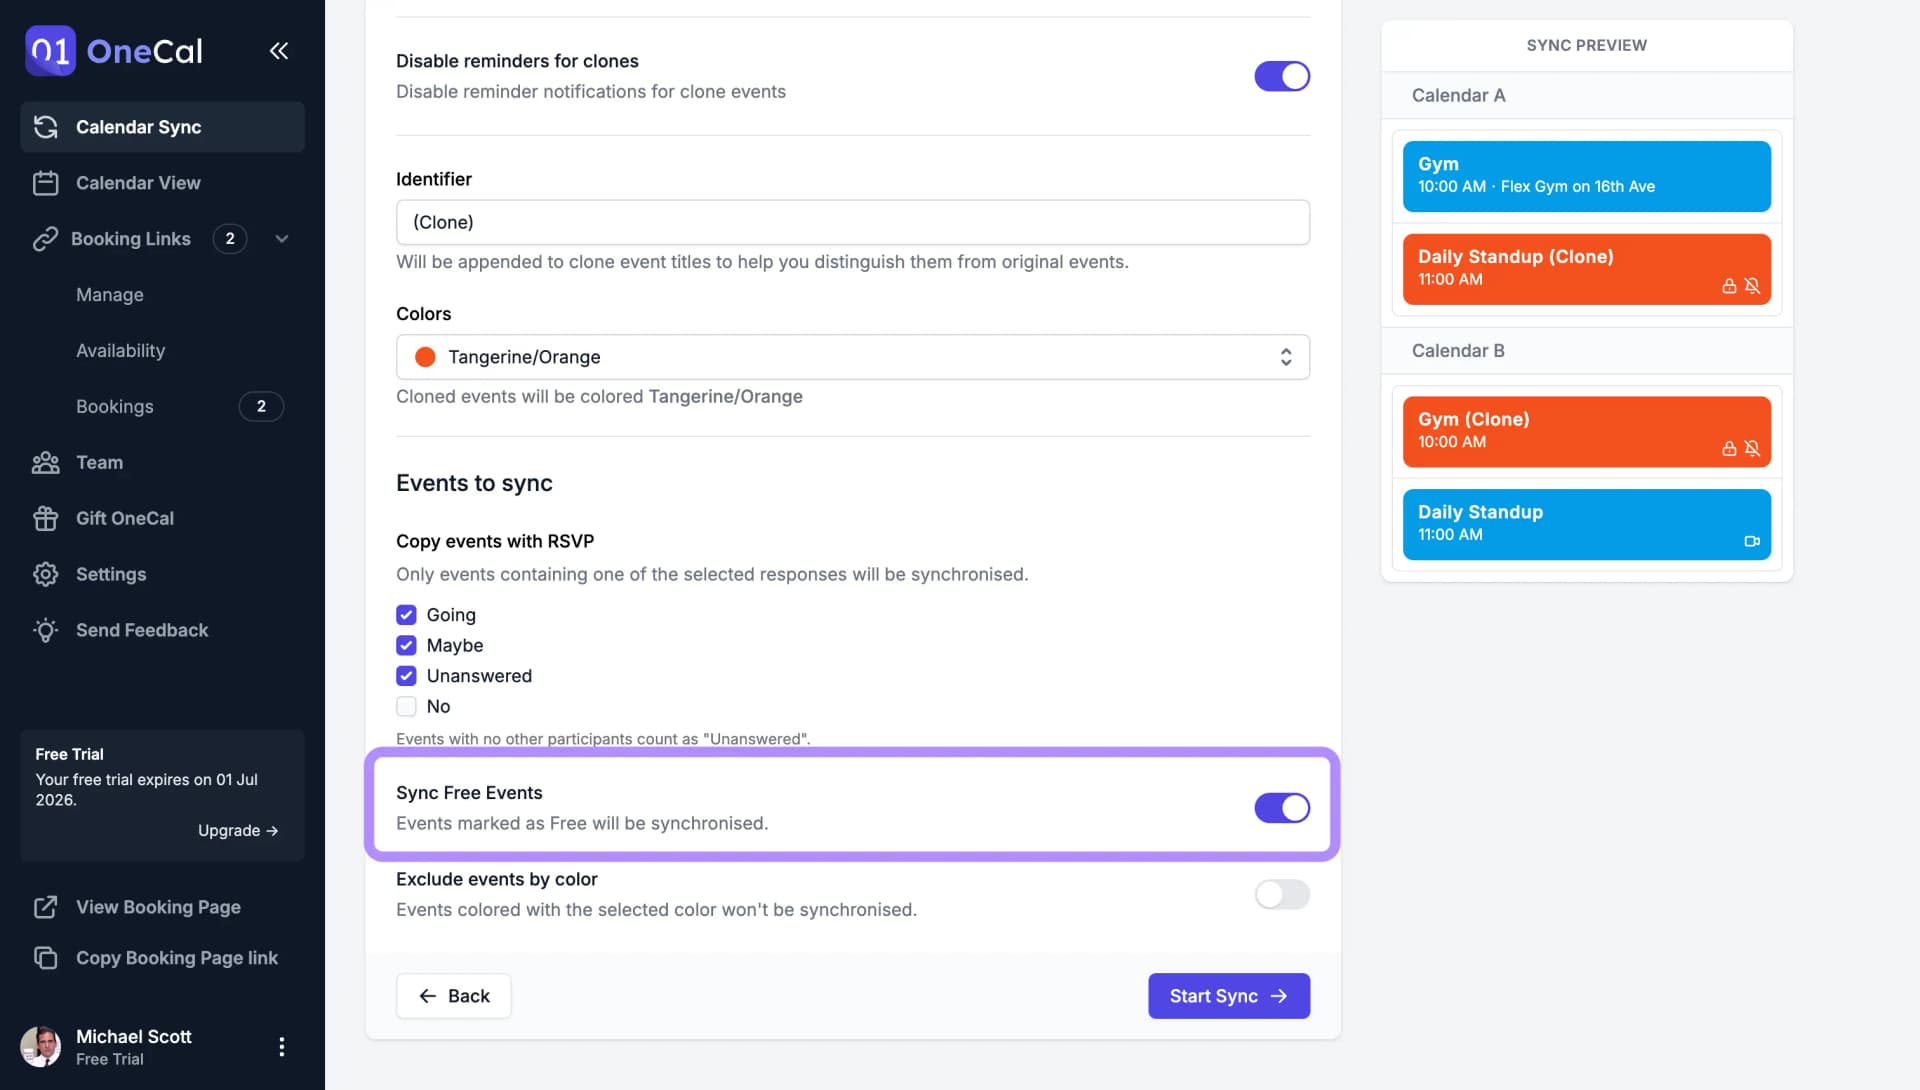The image size is (1920, 1090).
Task: Click the Upgrade link in Free Trial box
Action: click(x=237, y=831)
